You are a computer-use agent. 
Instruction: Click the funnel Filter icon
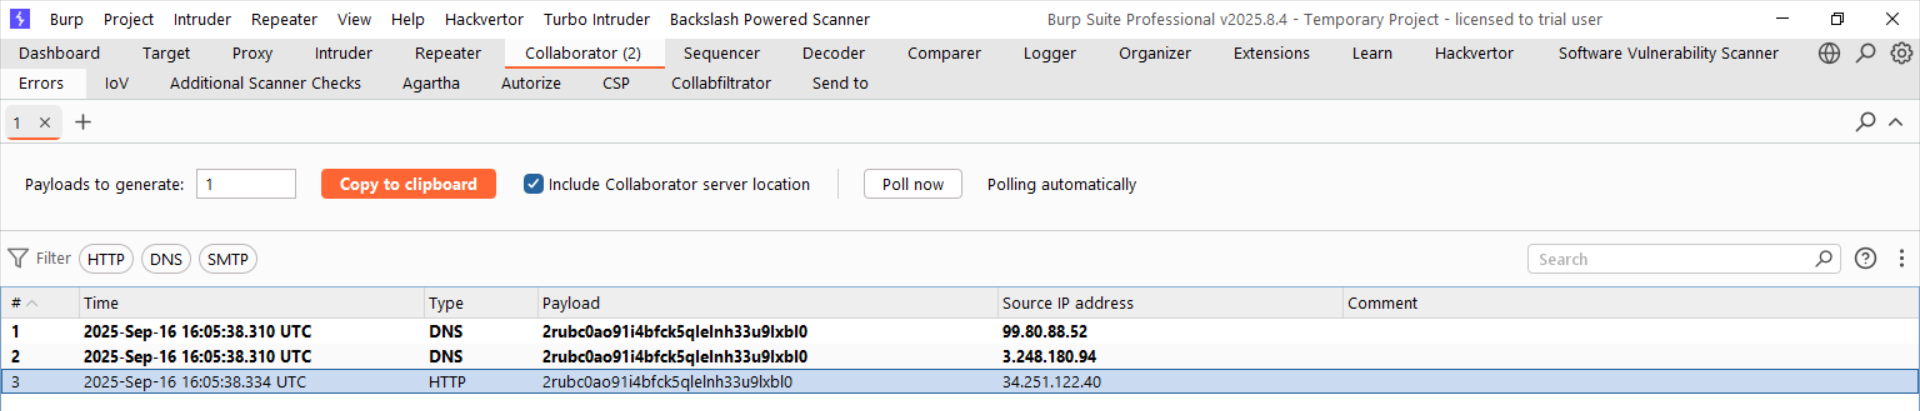coord(18,259)
